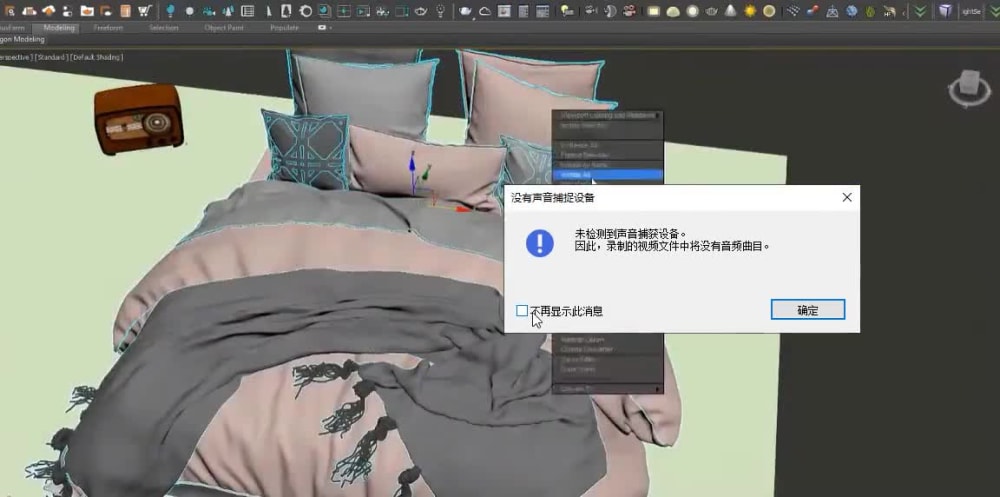Select the sun light icon
The height and width of the screenshot is (497, 1000).
click(750, 11)
